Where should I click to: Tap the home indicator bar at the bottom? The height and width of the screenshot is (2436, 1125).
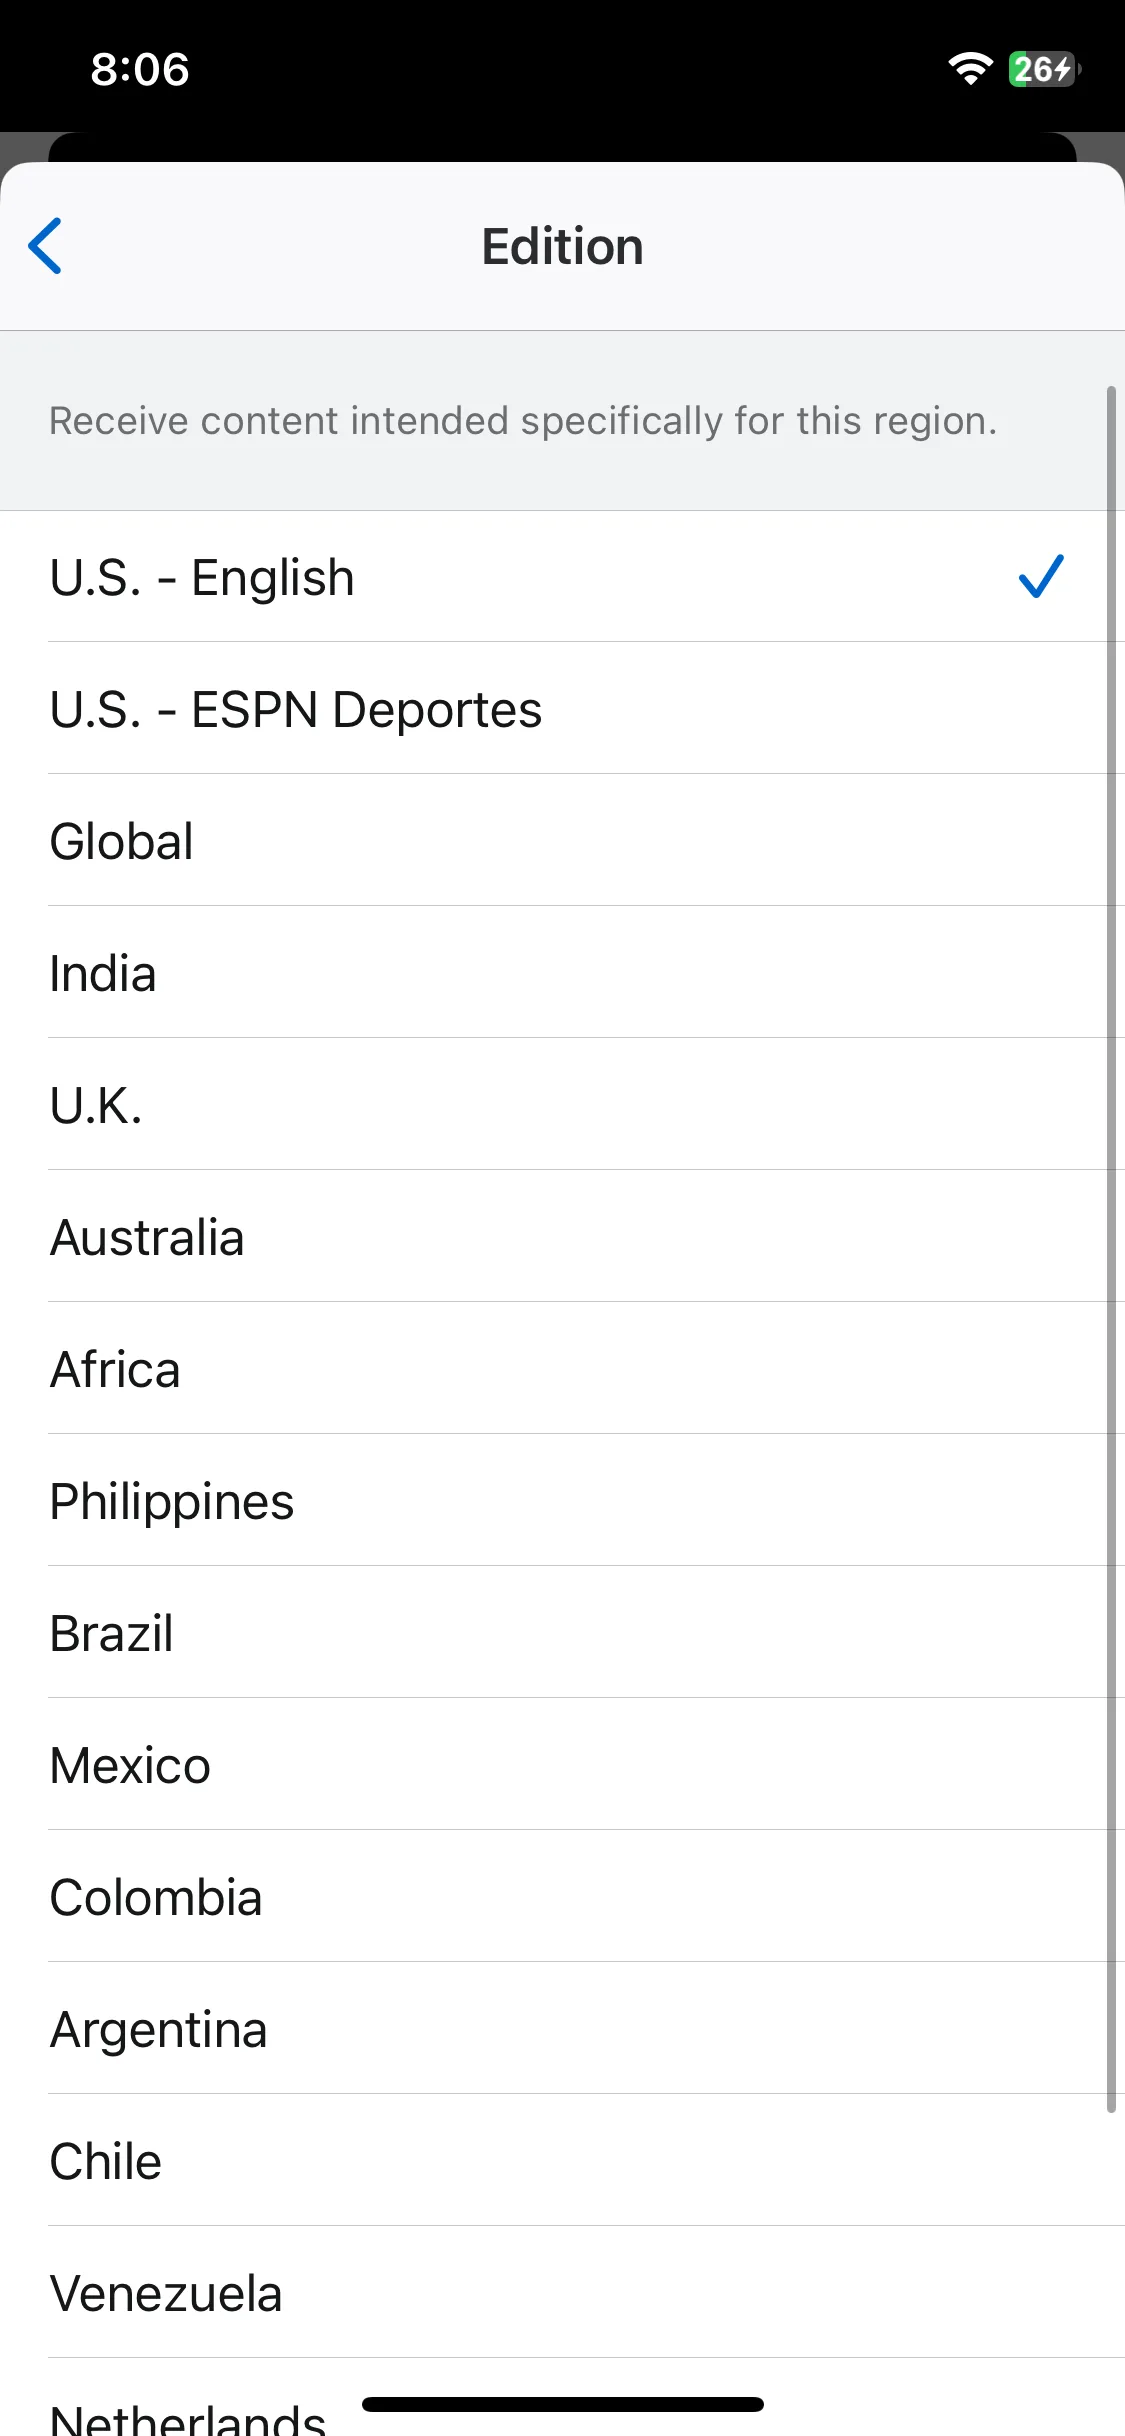tap(563, 2404)
